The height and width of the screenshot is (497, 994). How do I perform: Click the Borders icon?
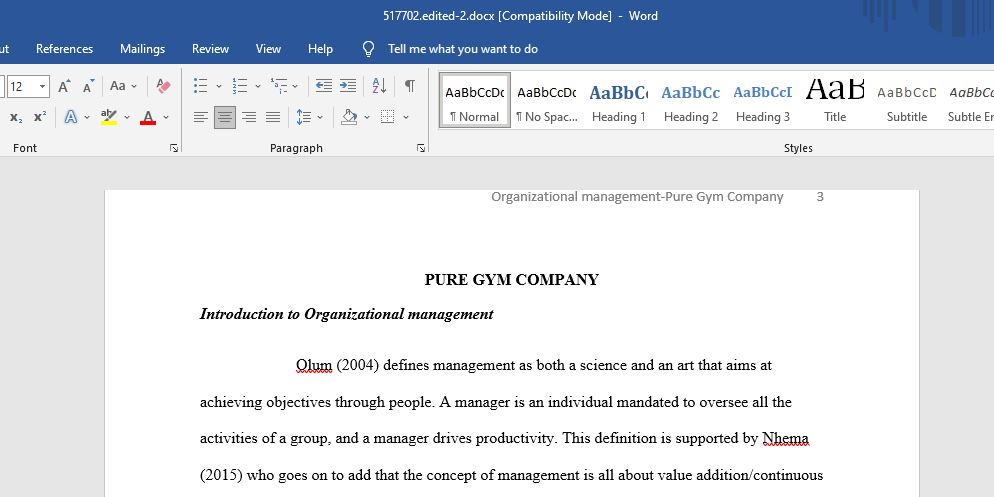click(x=387, y=117)
